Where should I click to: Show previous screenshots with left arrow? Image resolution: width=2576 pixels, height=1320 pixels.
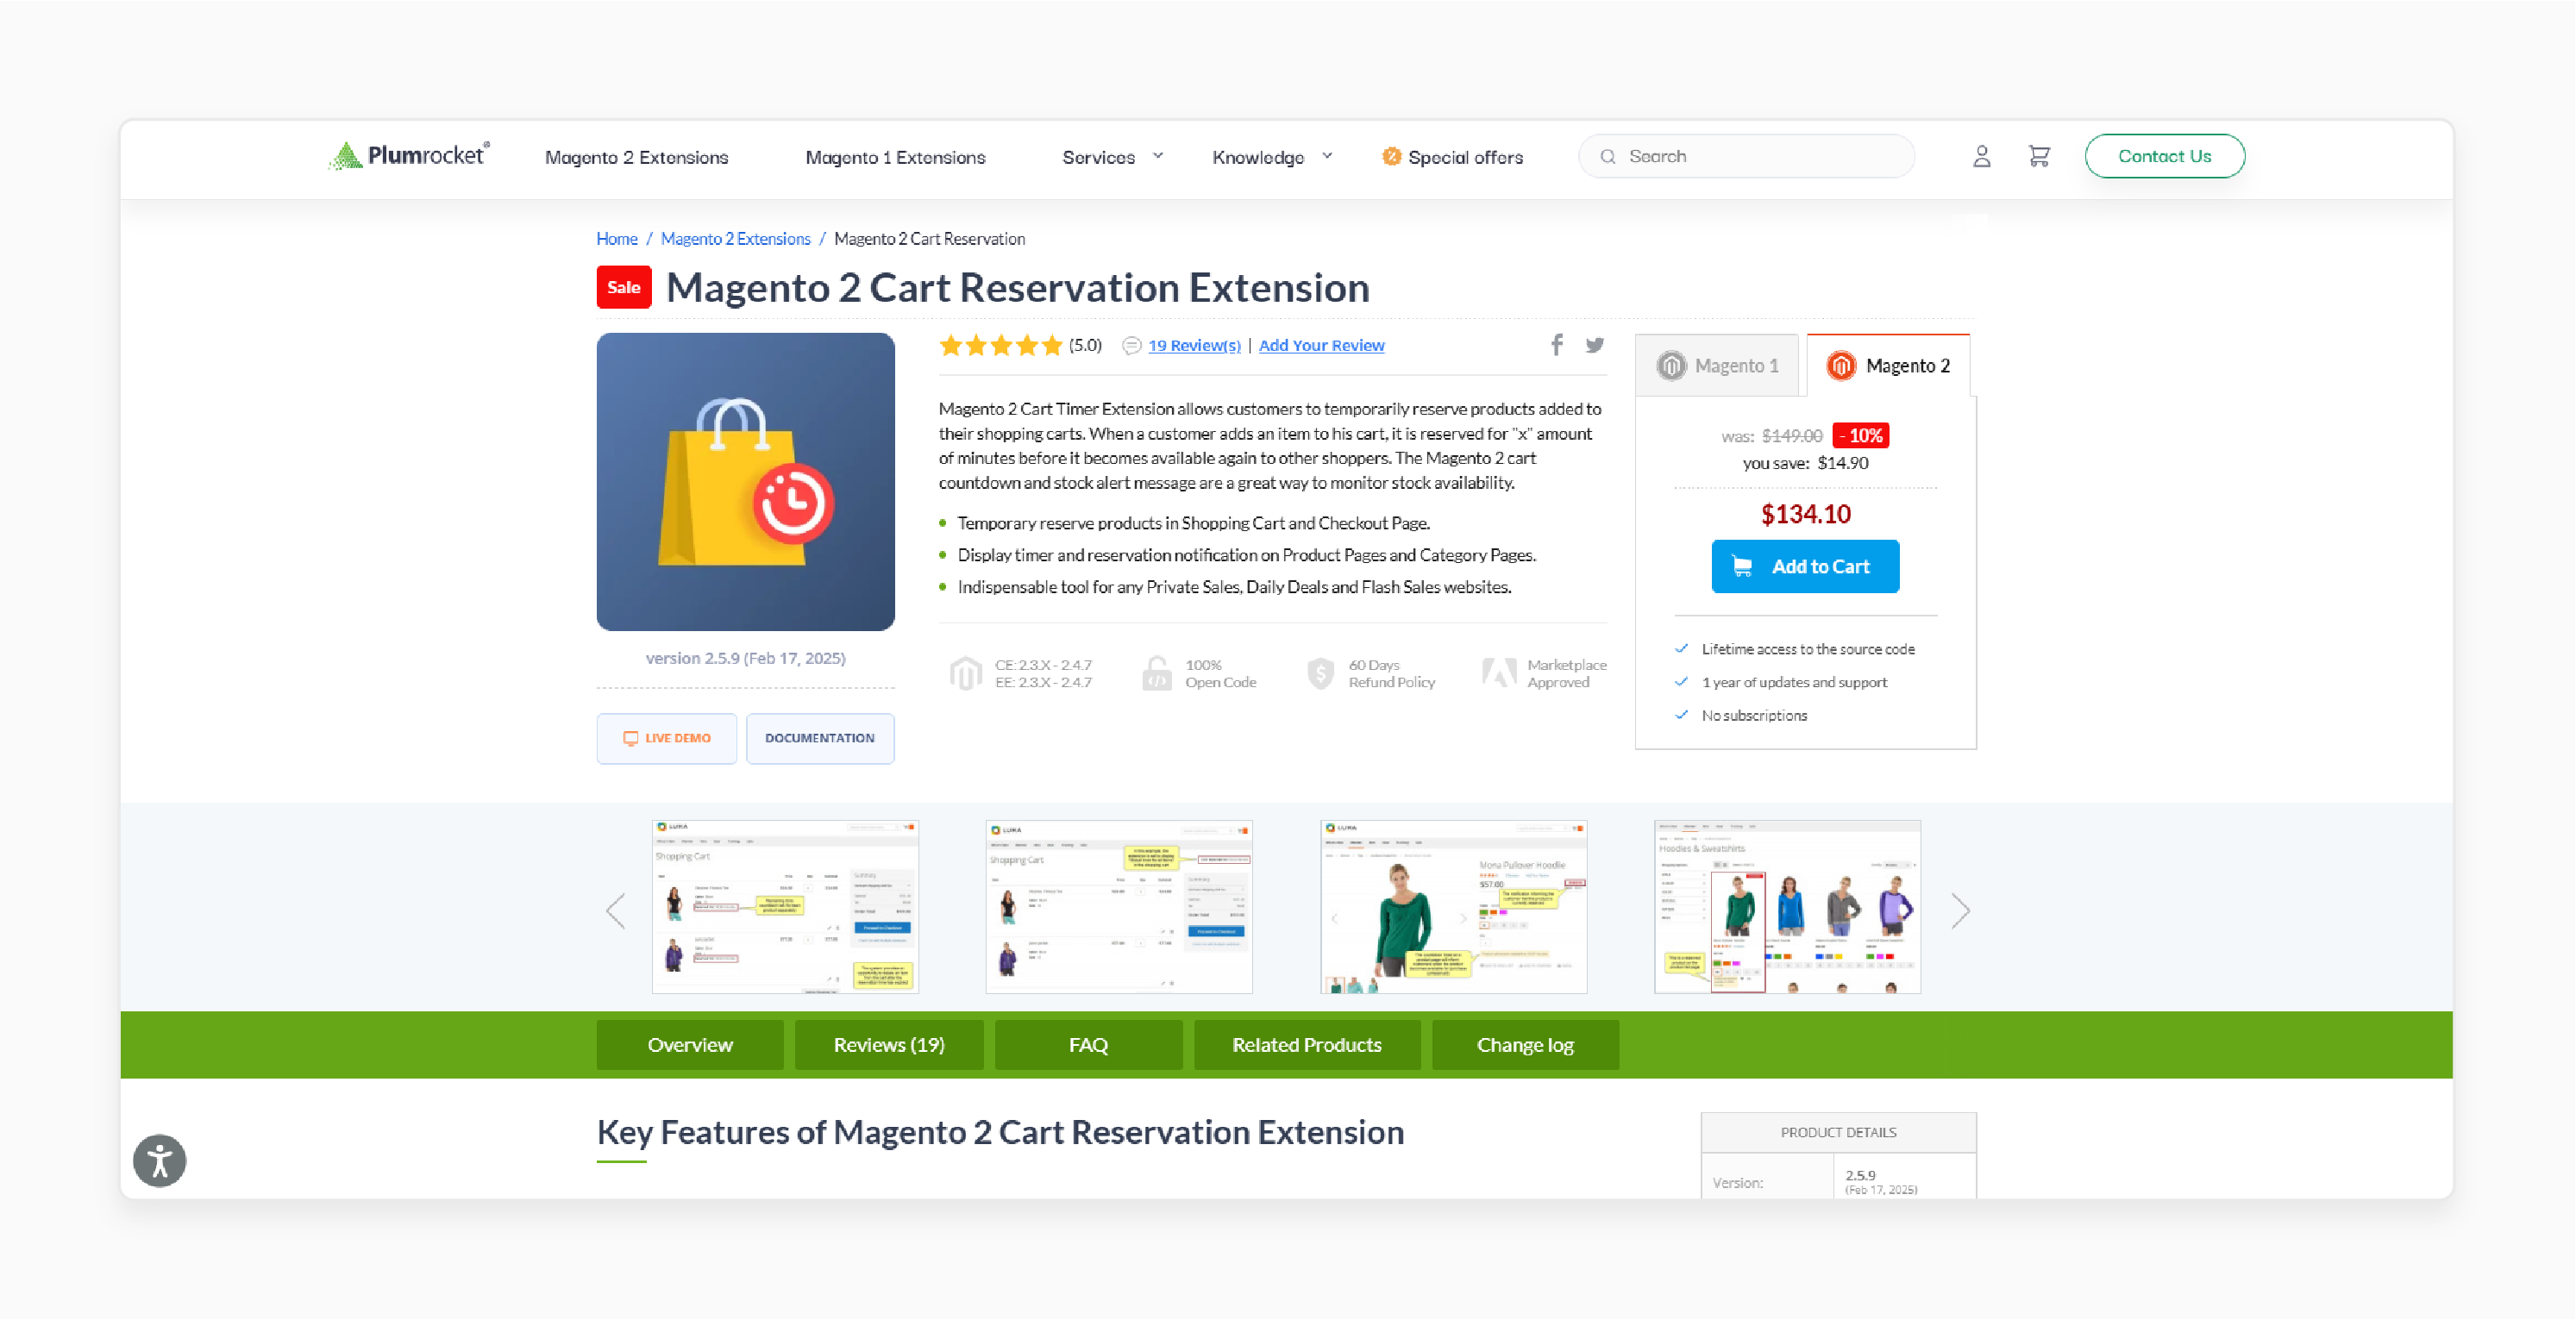[x=616, y=911]
